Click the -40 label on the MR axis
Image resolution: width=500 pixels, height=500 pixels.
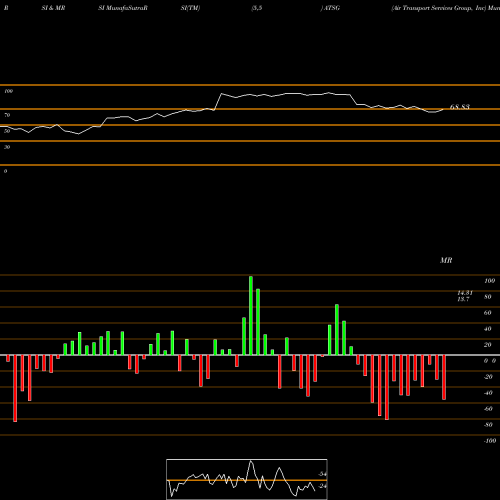pos(488,393)
